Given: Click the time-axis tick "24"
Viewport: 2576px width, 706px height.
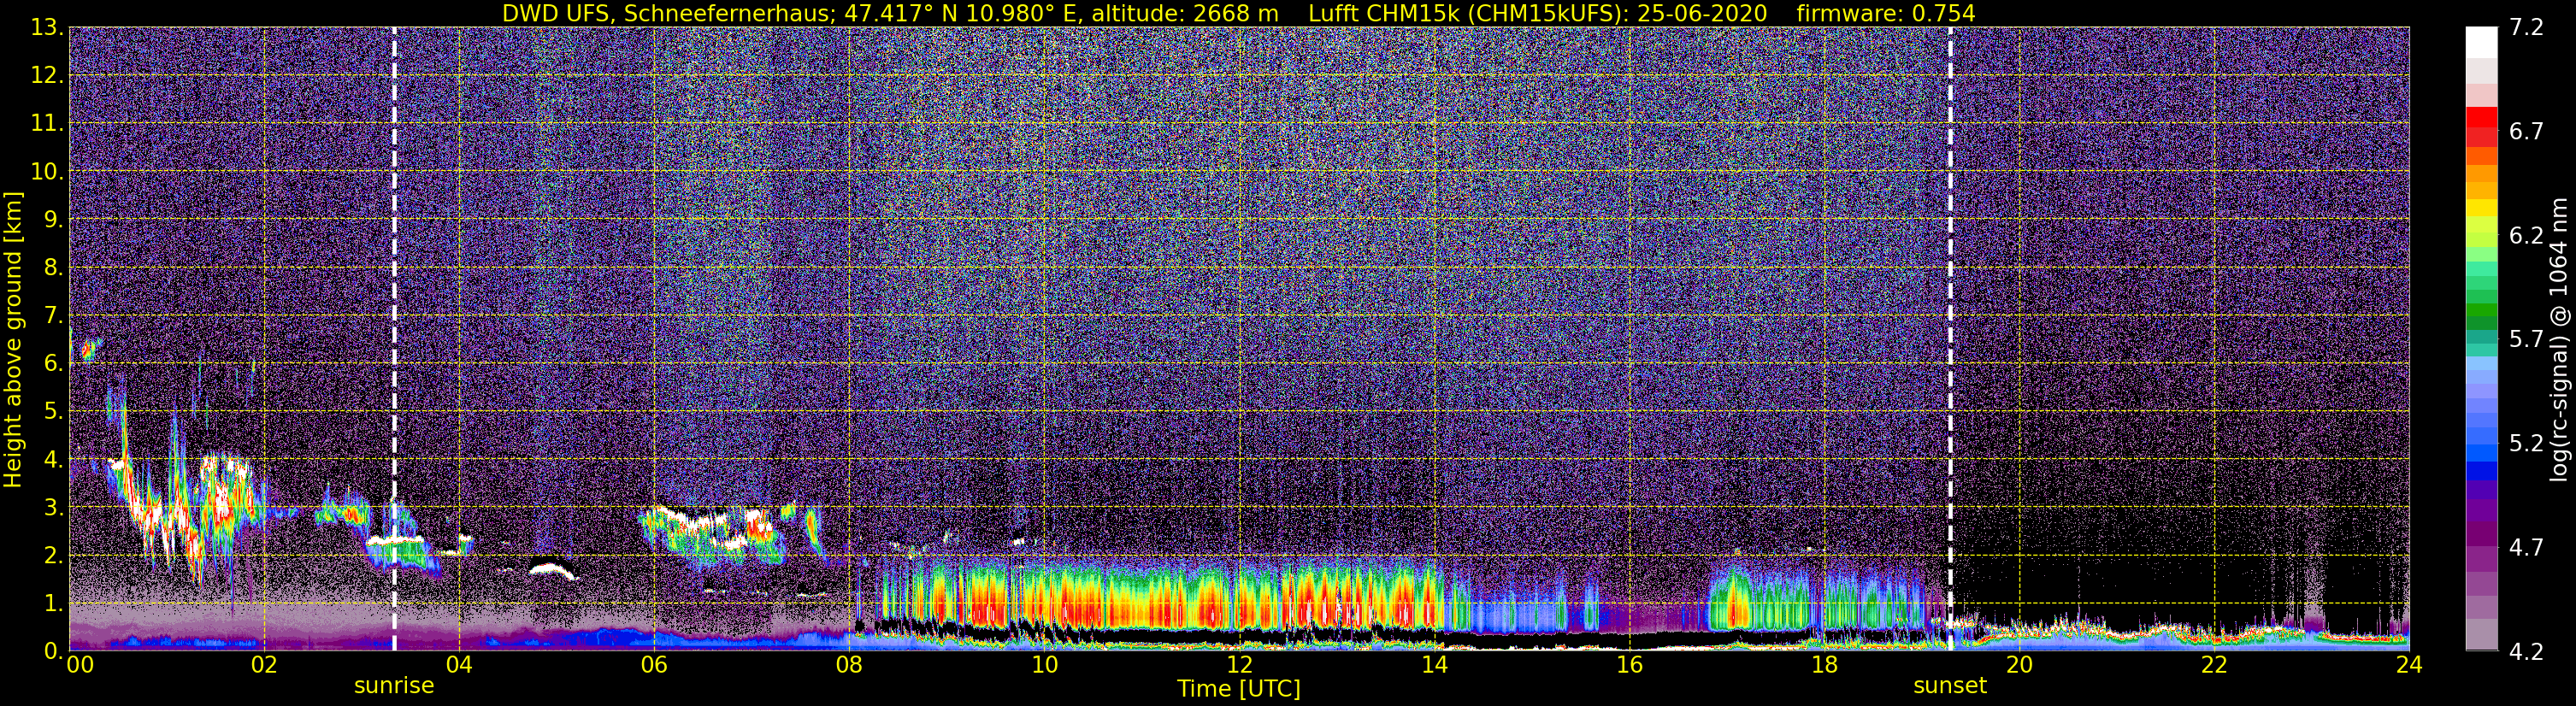Looking at the screenshot, I should tap(2409, 666).
